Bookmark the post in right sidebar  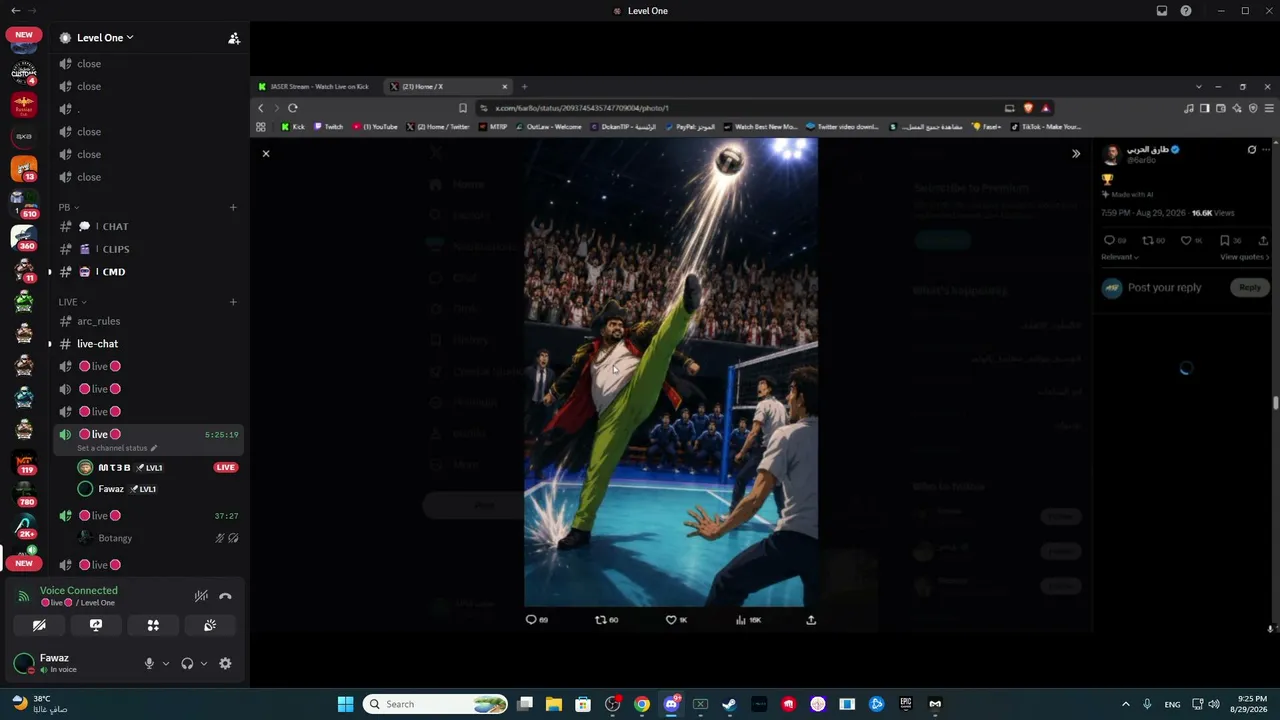(x=1230, y=240)
